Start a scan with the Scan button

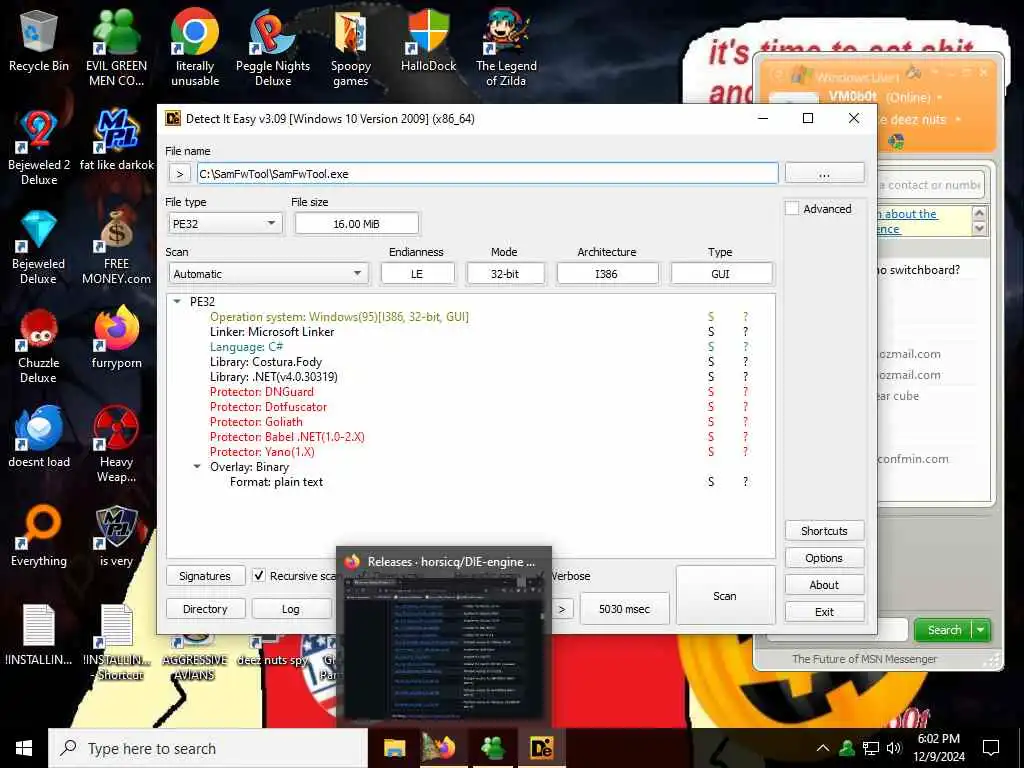(x=725, y=596)
